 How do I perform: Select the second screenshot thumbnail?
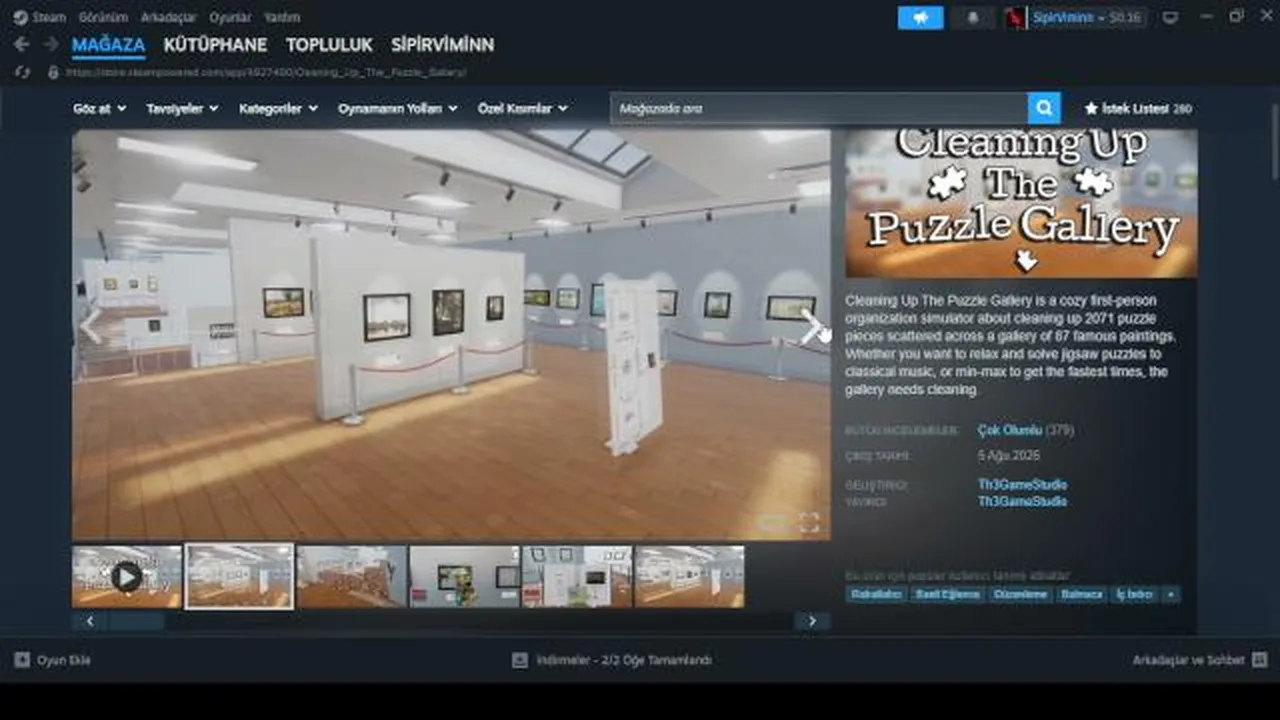coord(240,576)
